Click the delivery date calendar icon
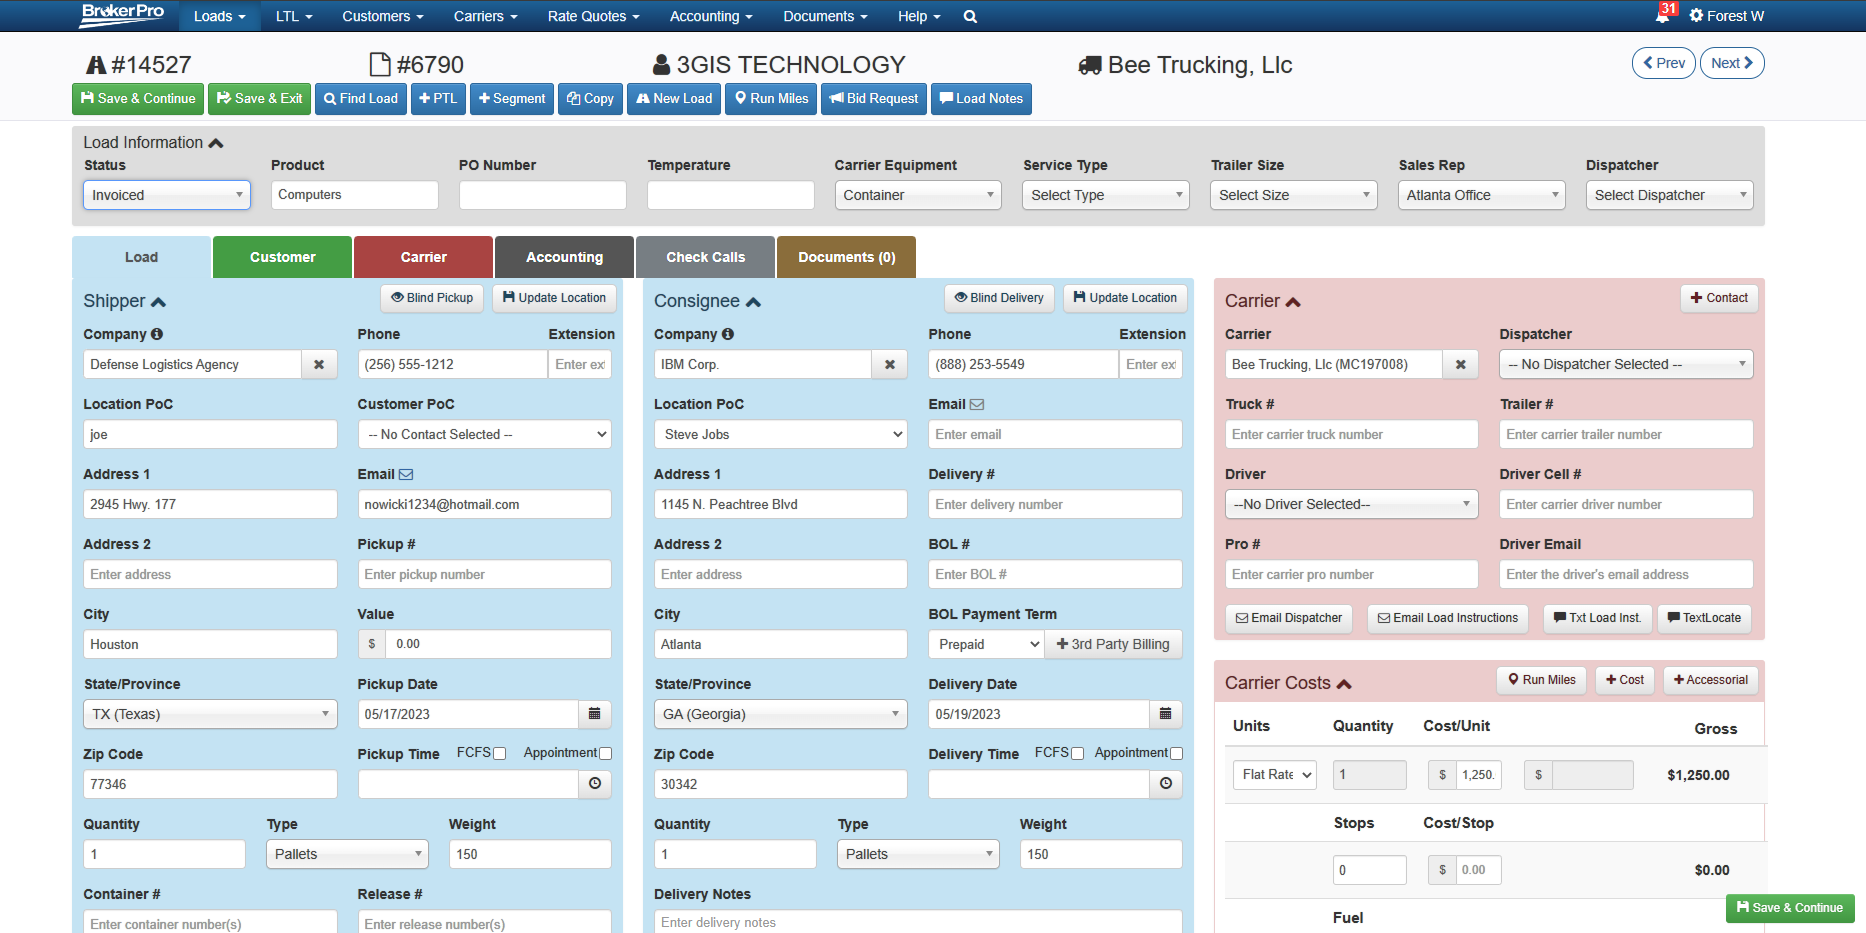The image size is (1866, 933). [x=1165, y=714]
